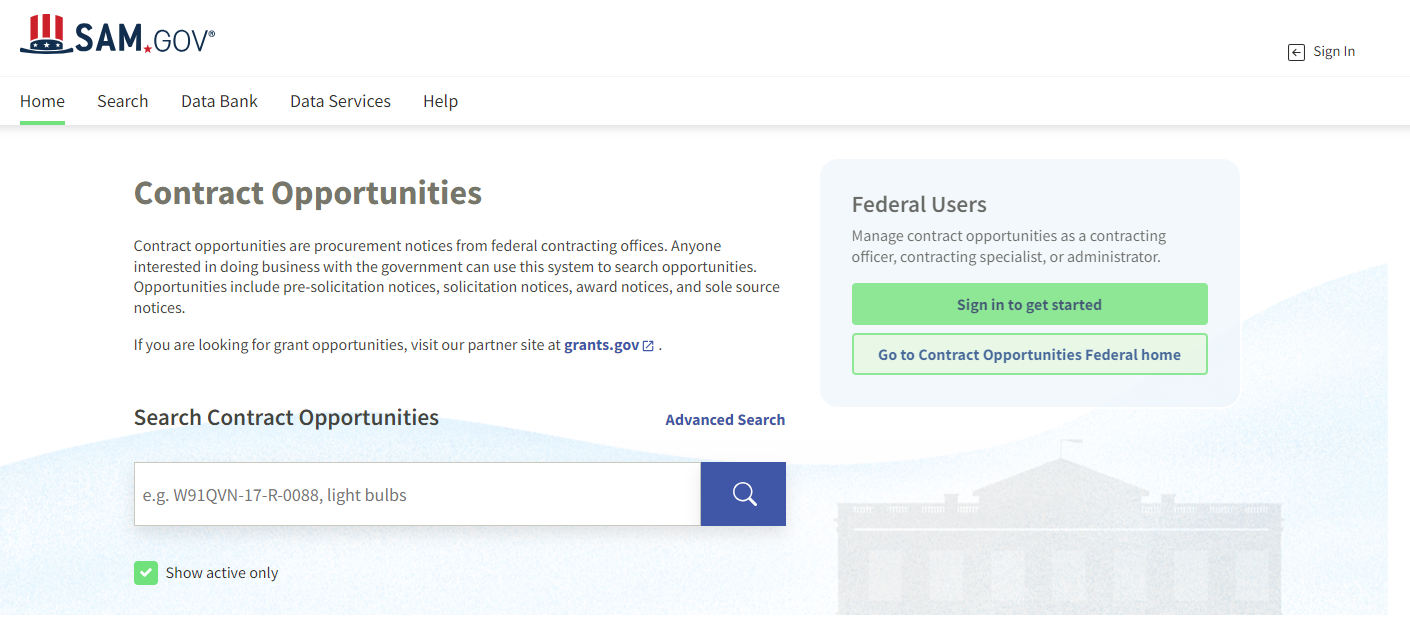Viewport: 1410px width, 625px height.
Task: Open the Help menu item
Action: point(440,101)
